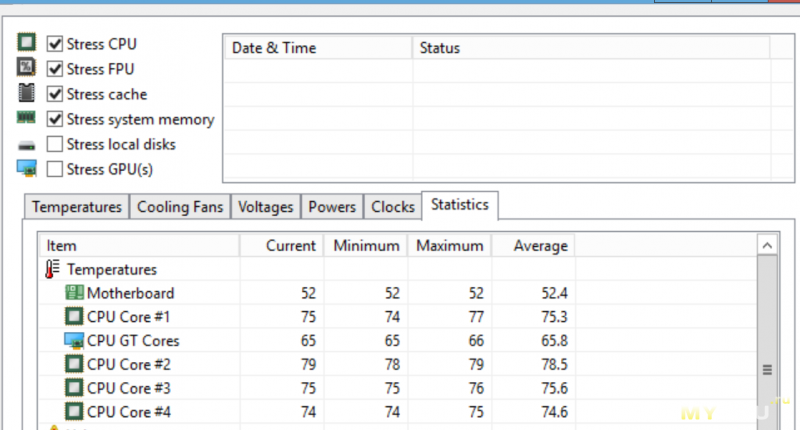Toggle the Stress system memory checkbox
The image size is (800, 430).
55,119
